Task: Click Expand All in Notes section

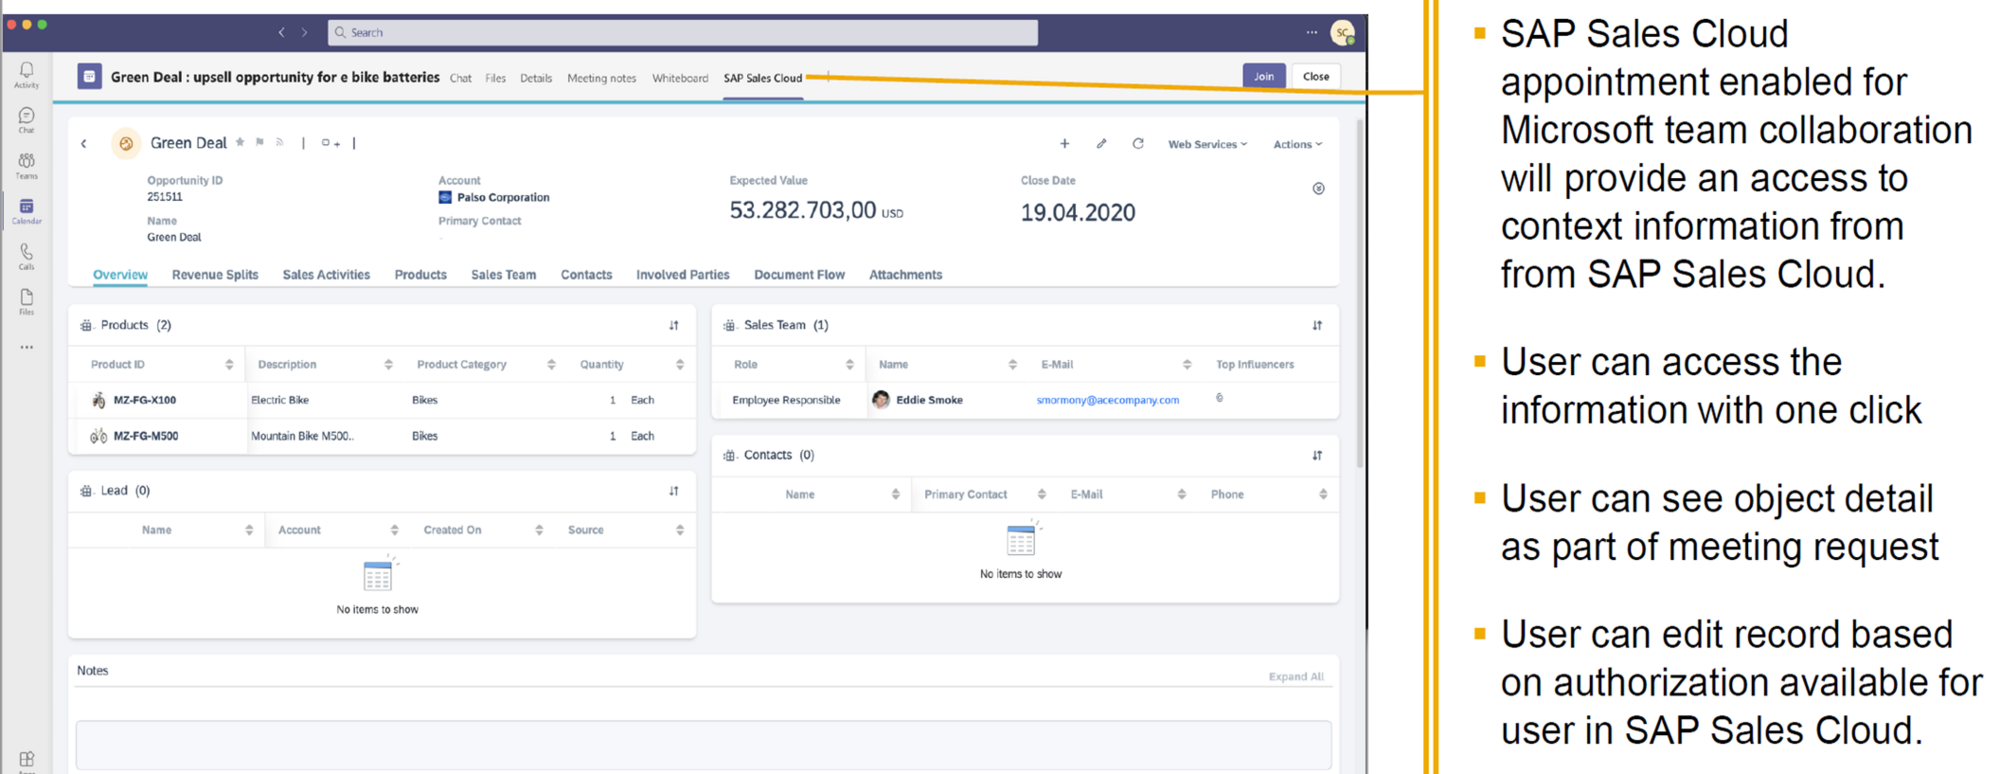Action: click(1296, 677)
